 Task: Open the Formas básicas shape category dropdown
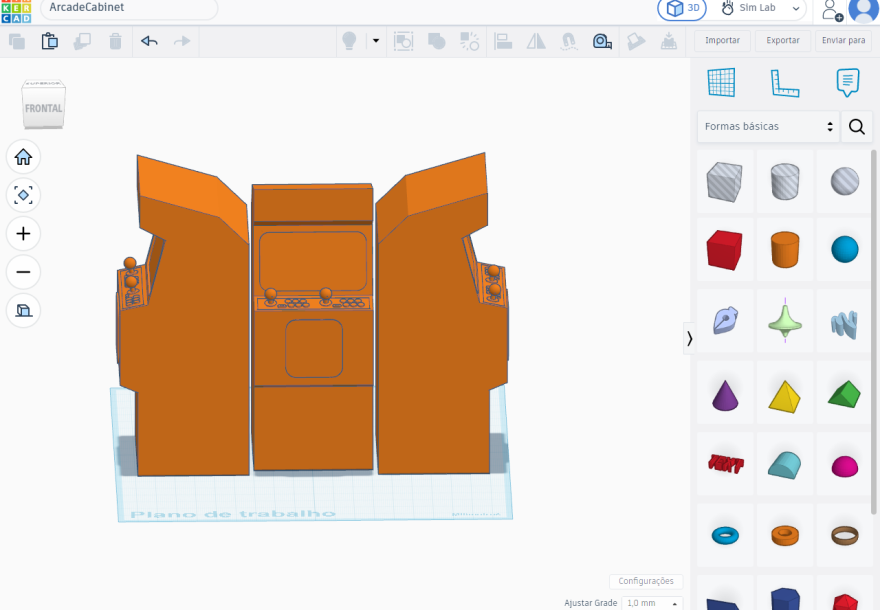(768, 126)
